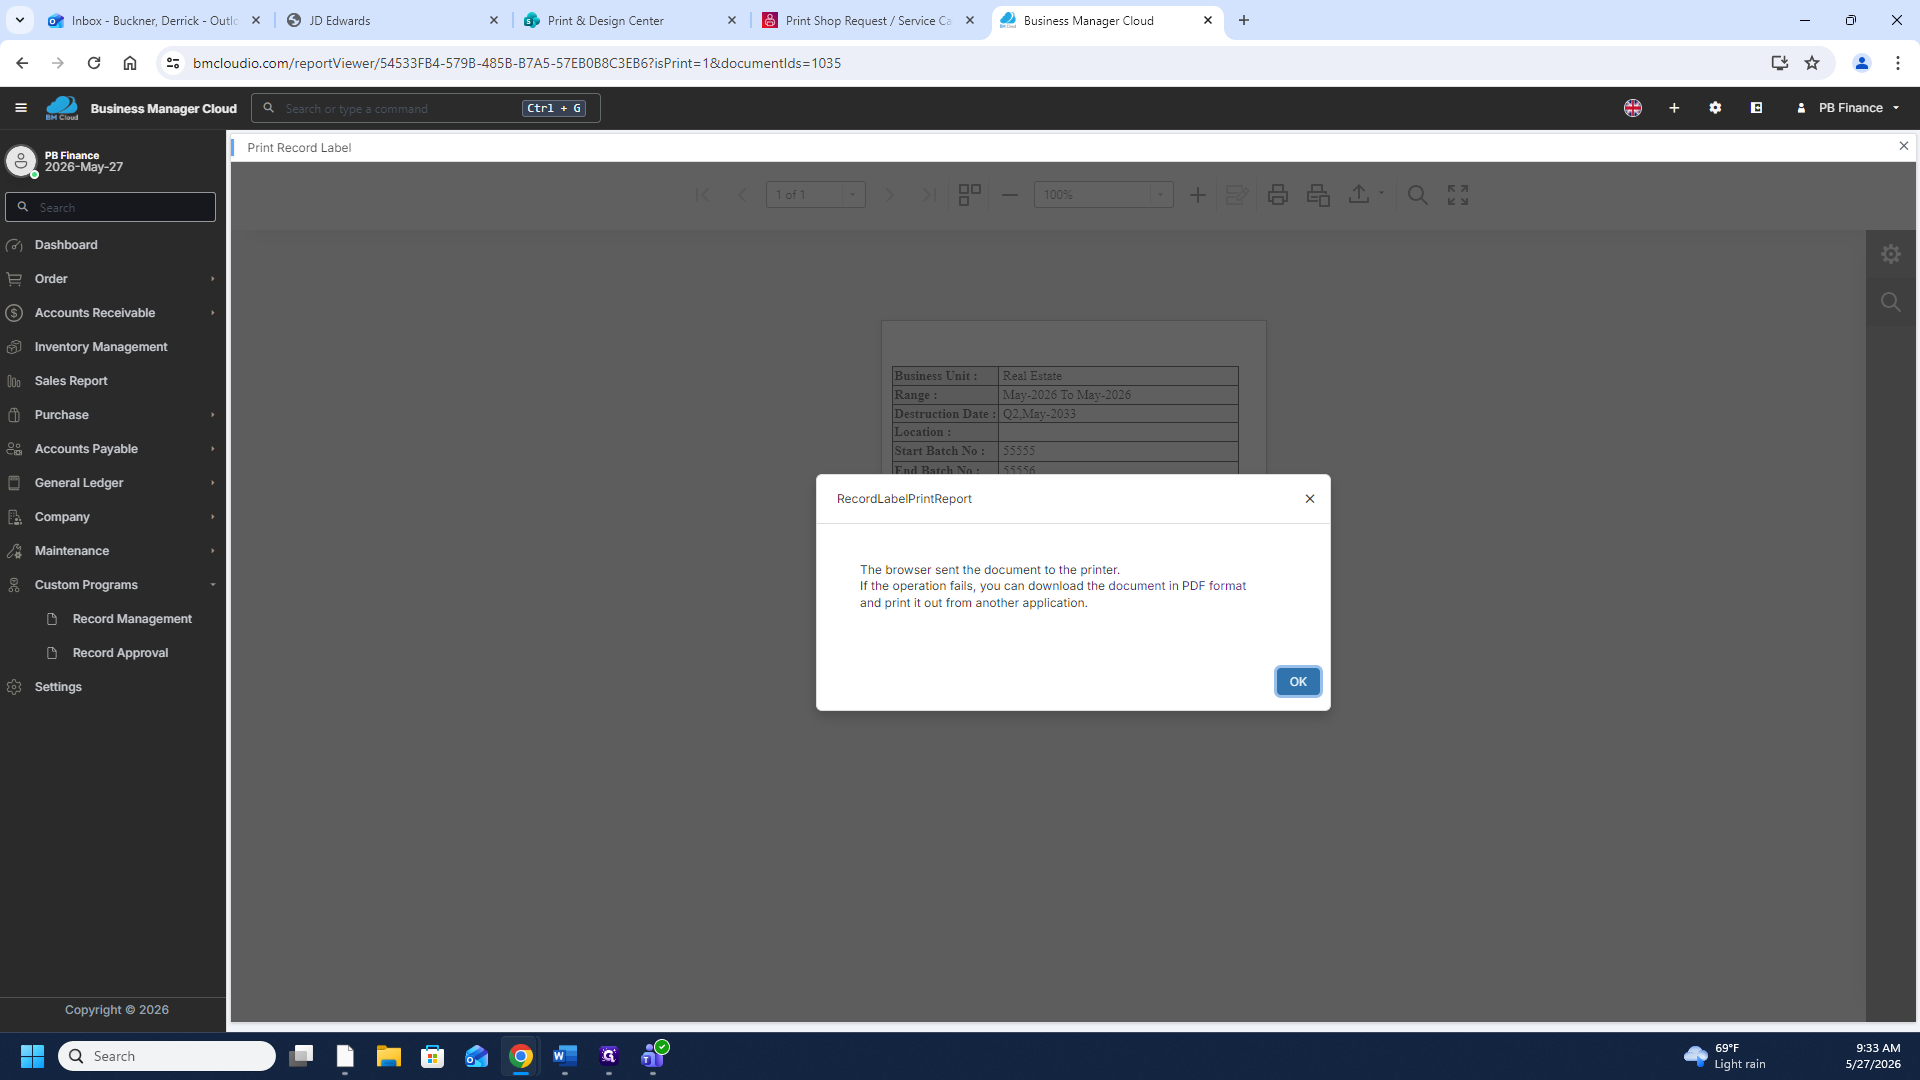The image size is (1920, 1080).
Task: Click the Export To icon
Action: pos(1358,195)
